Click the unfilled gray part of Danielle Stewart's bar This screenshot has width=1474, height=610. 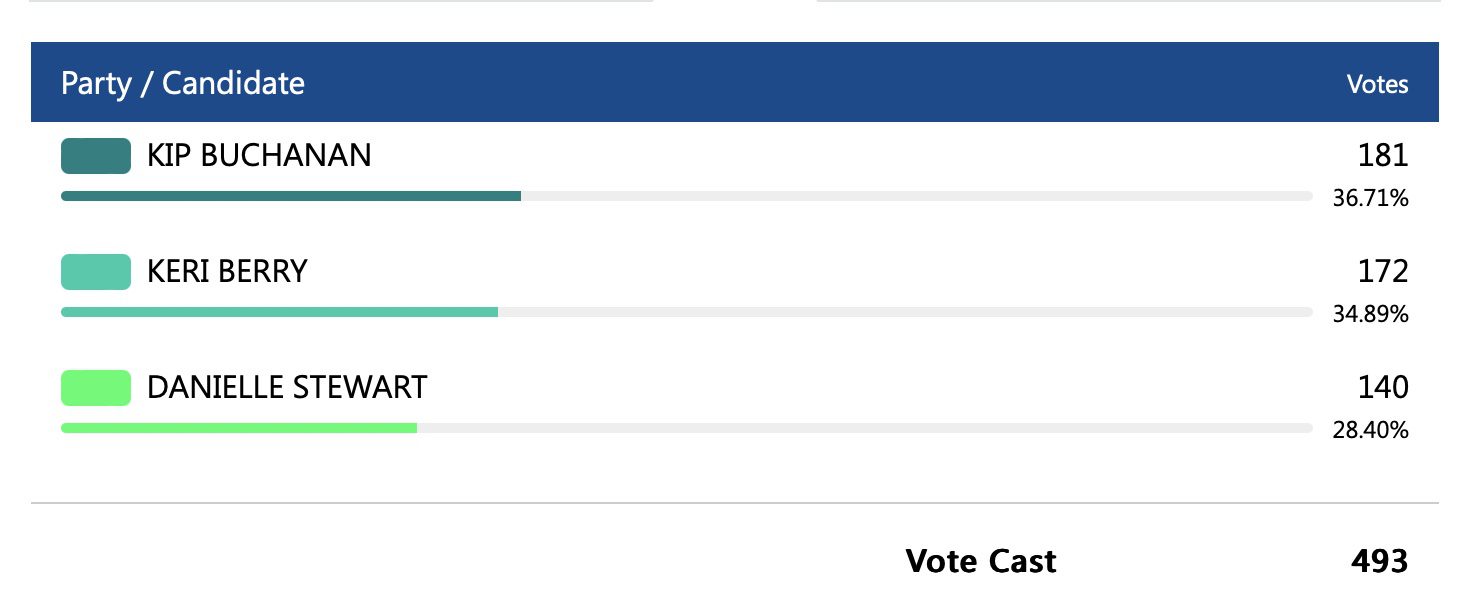[864, 428]
